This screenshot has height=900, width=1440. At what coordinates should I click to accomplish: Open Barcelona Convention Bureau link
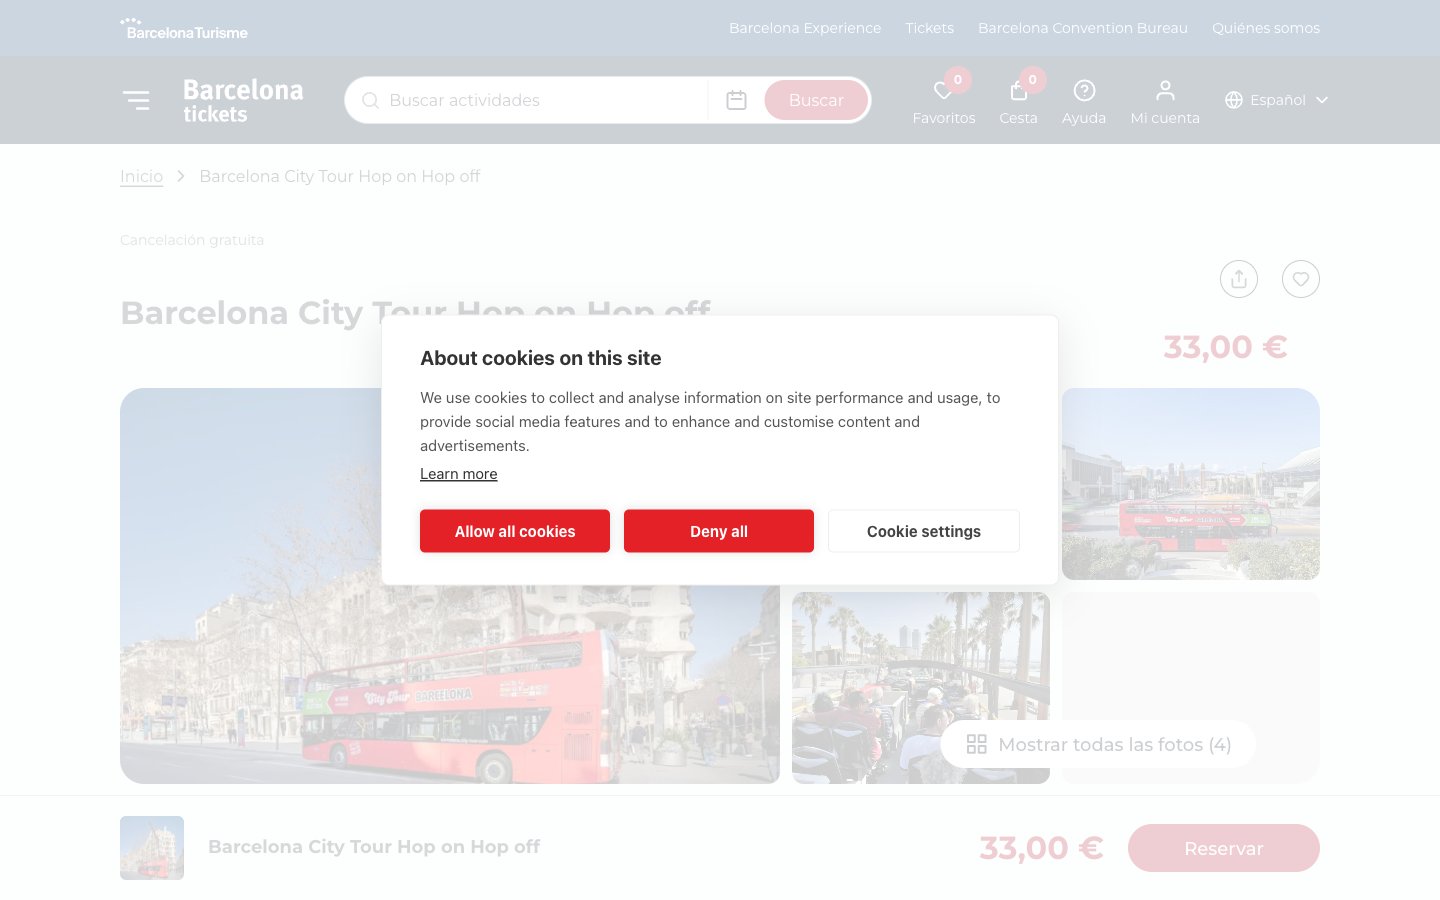1083,28
